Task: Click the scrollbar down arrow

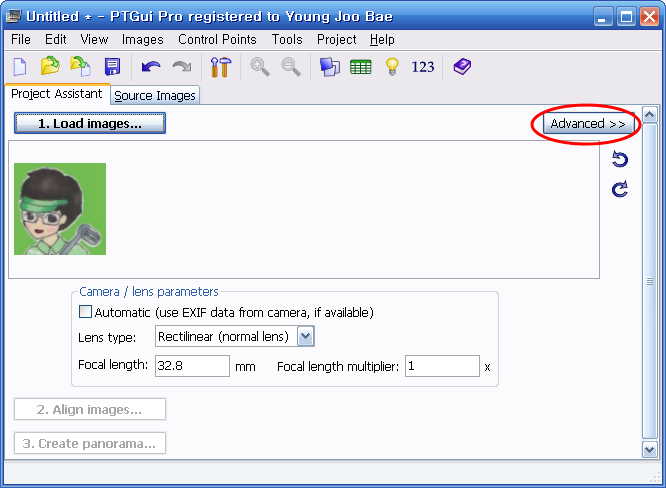Action: tap(649, 449)
